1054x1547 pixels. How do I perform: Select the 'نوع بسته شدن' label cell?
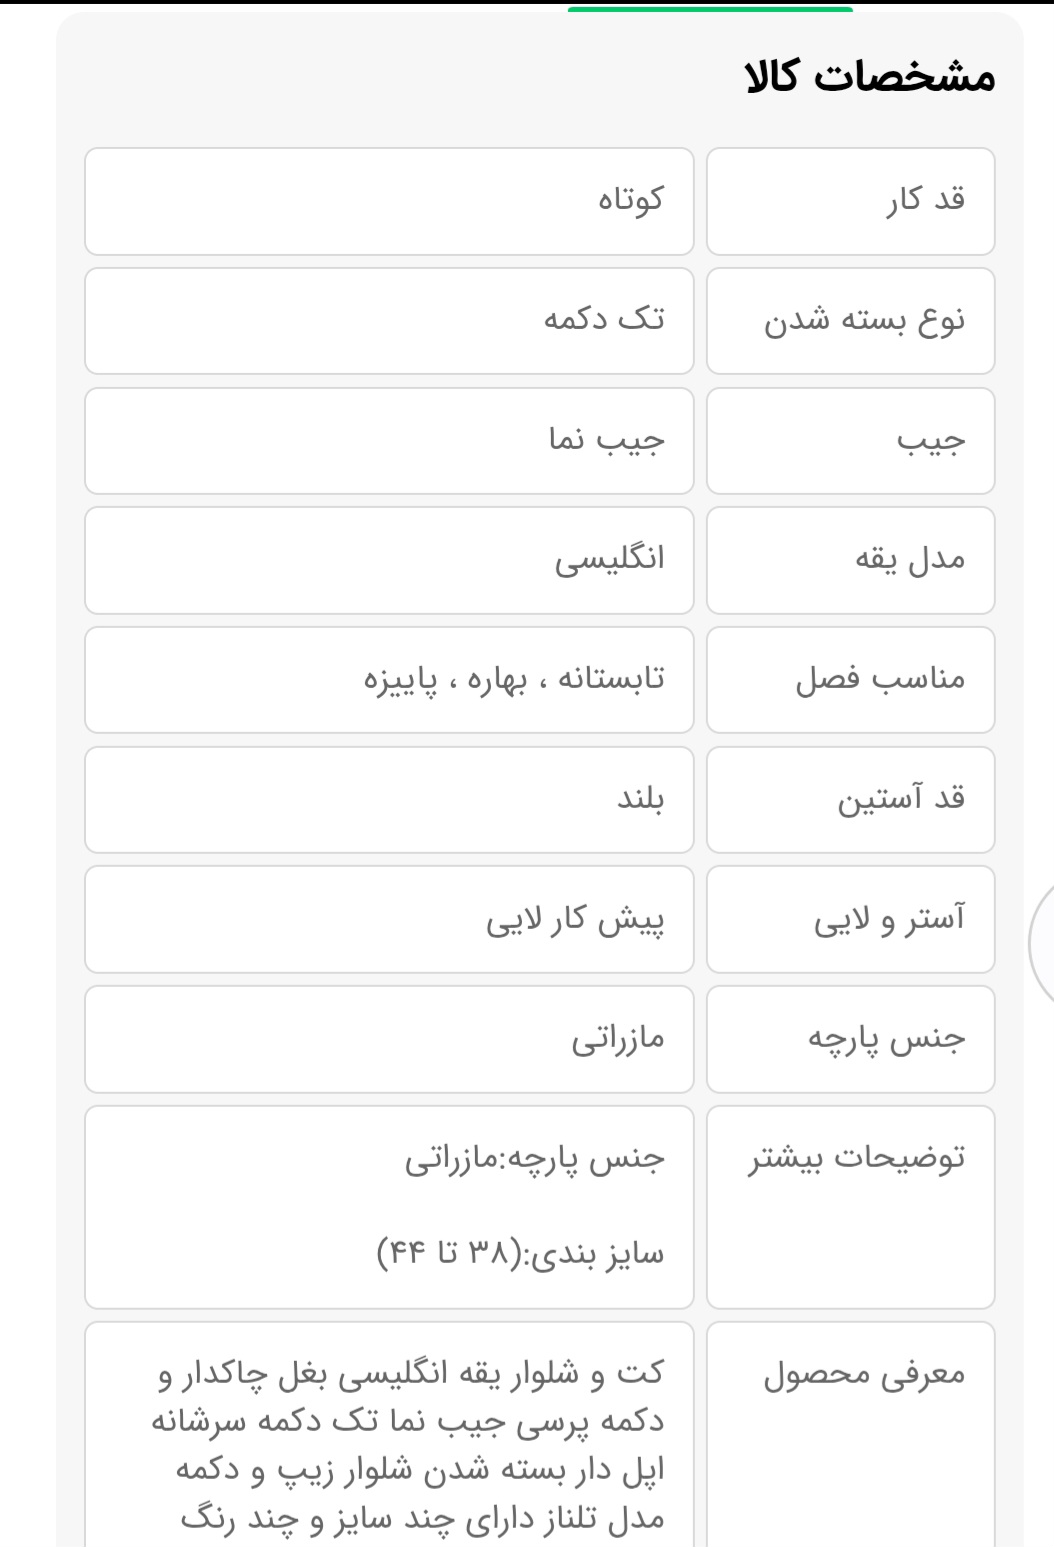click(850, 321)
